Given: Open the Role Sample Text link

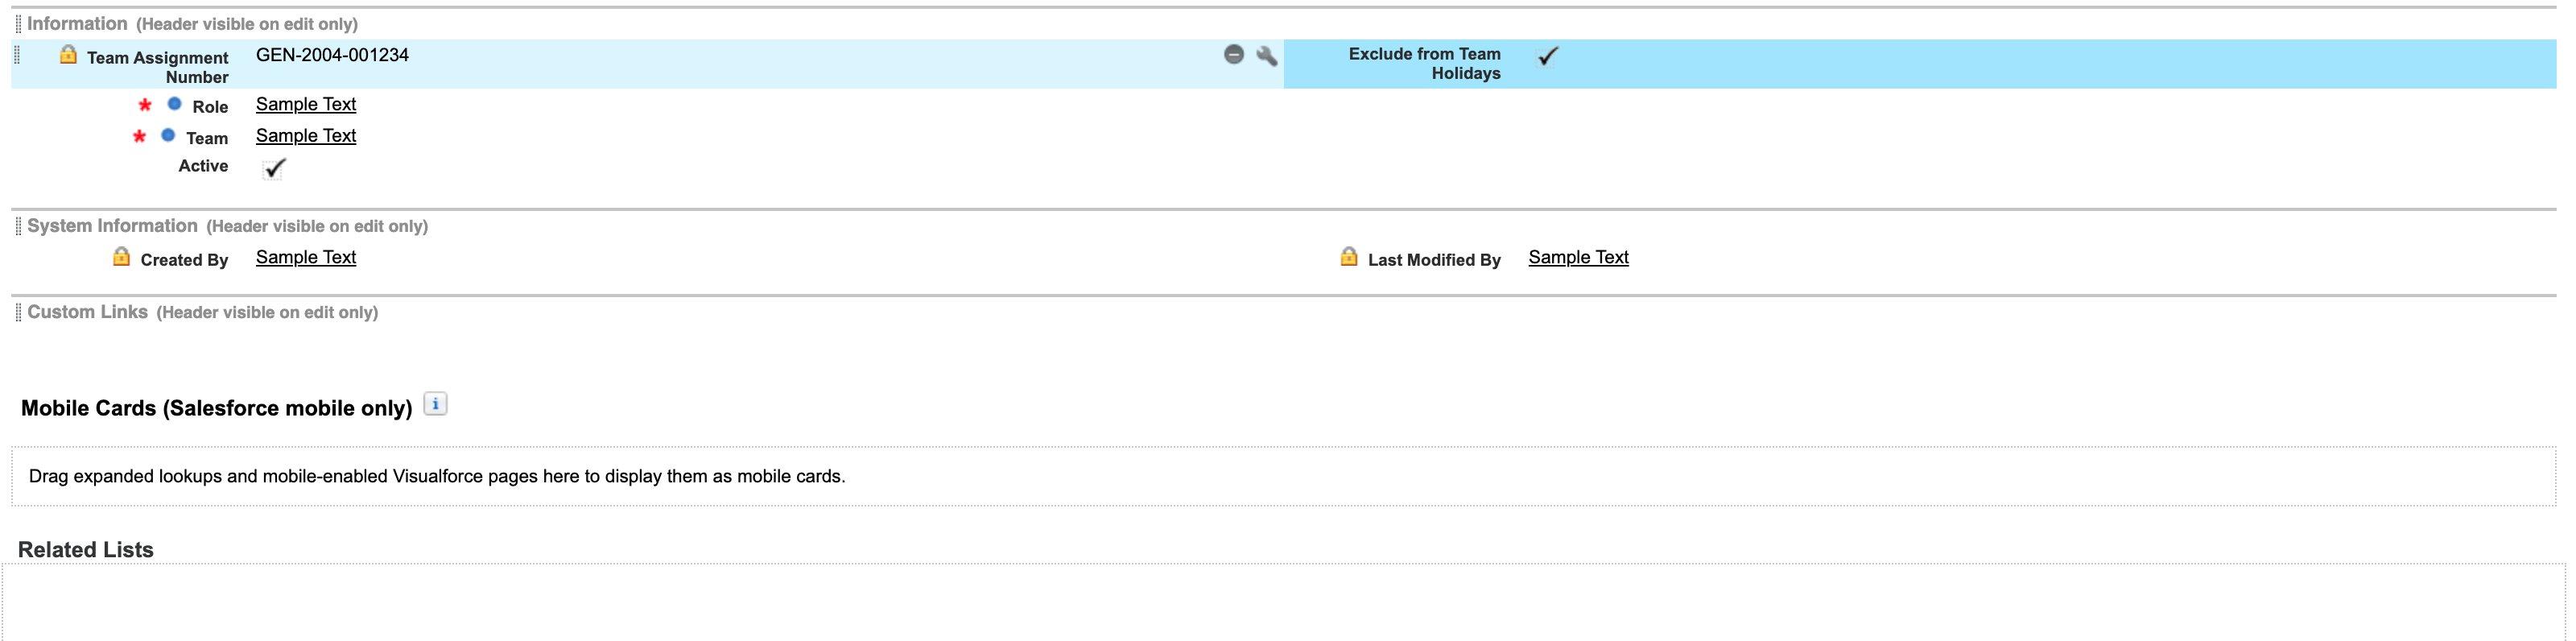Looking at the screenshot, I should 306,104.
